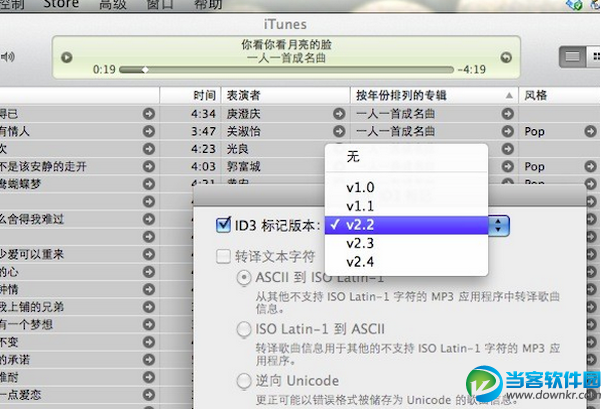Click album arrow in the 4:23 光良 row

pyautogui.click(x=508, y=149)
